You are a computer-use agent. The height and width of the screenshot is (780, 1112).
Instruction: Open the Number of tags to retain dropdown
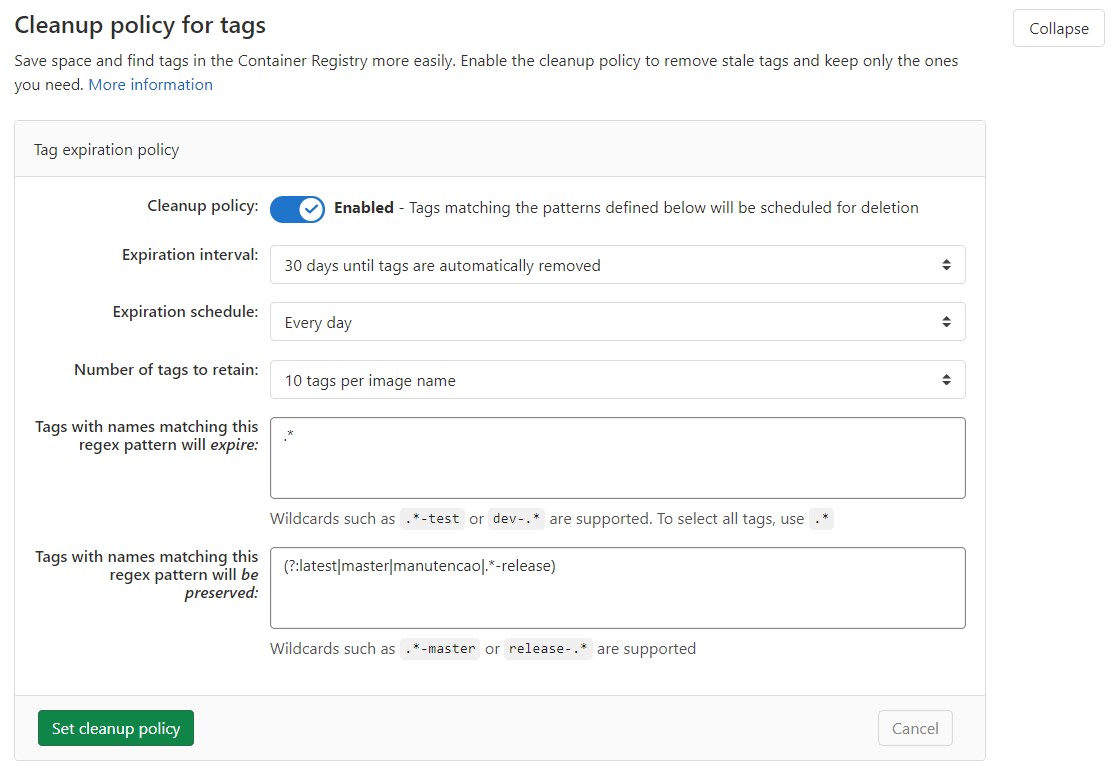617,380
